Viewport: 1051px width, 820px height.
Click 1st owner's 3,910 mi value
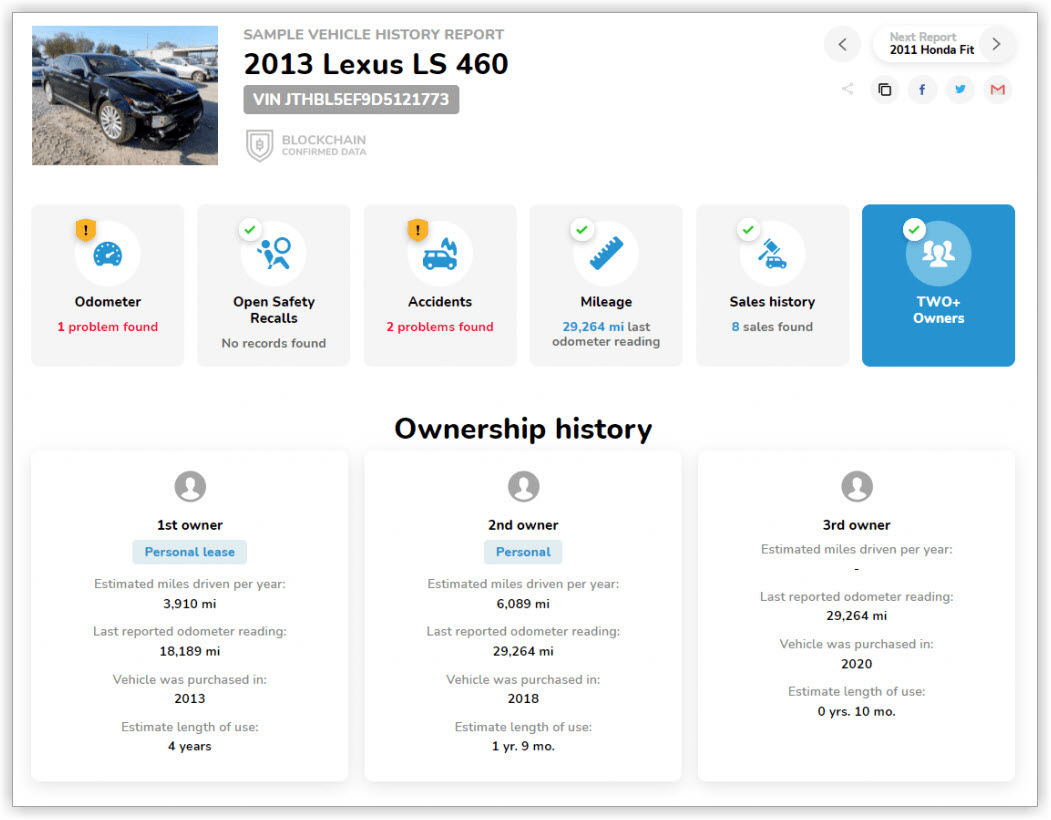pos(190,604)
